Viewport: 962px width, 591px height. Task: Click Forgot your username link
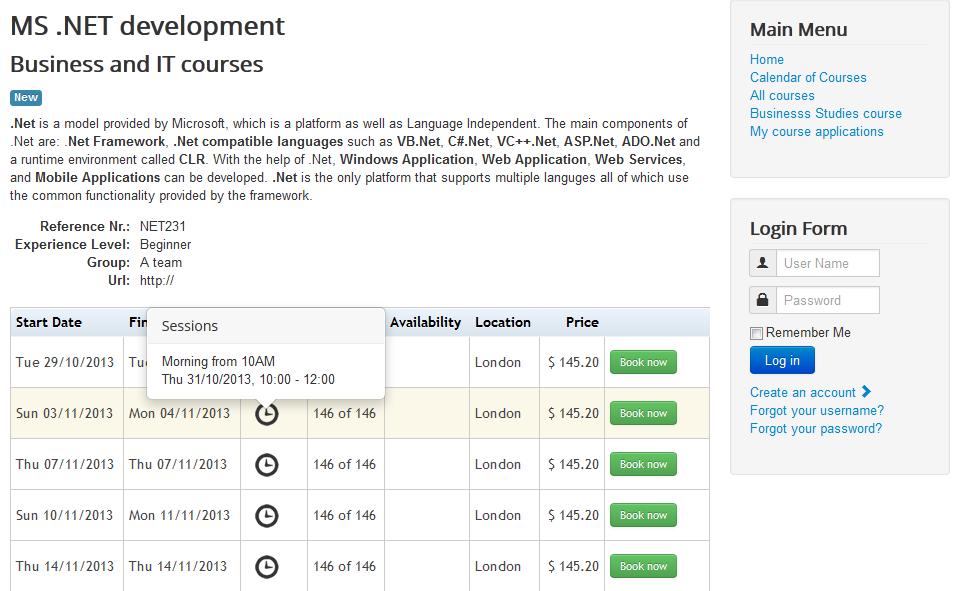(817, 410)
